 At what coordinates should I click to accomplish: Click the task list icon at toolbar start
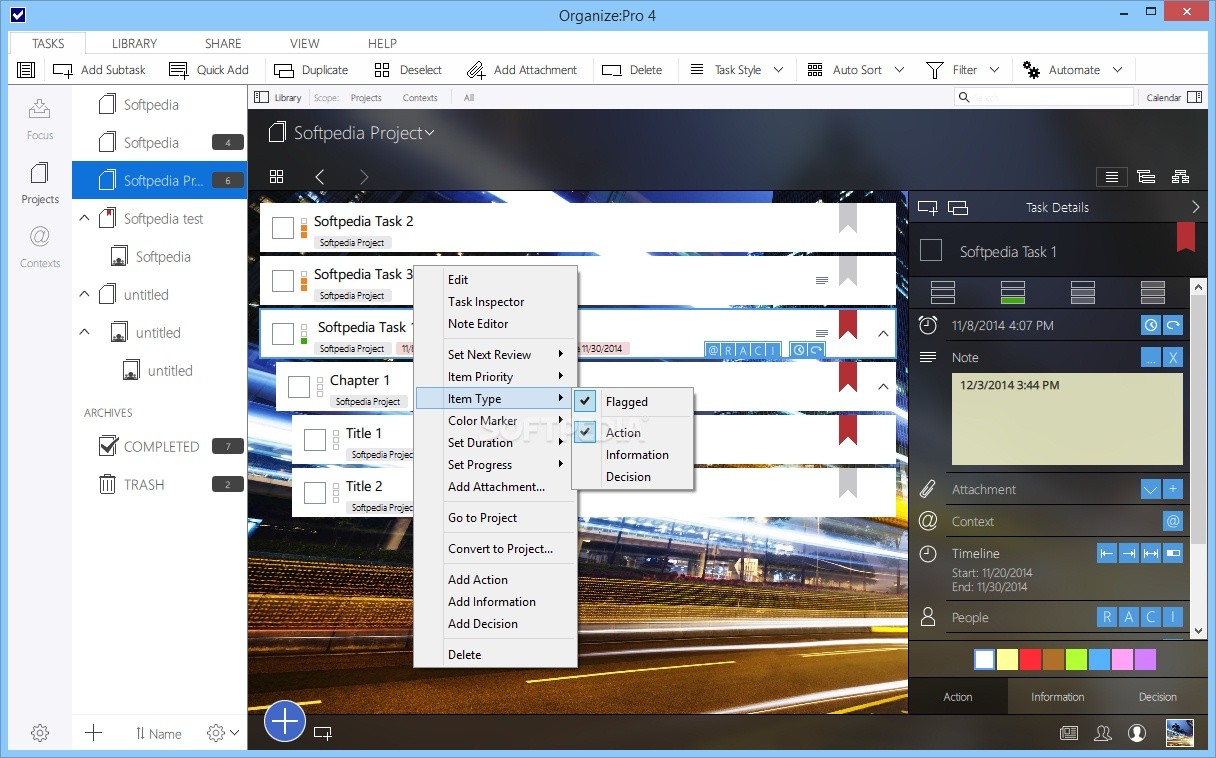[x=26, y=70]
